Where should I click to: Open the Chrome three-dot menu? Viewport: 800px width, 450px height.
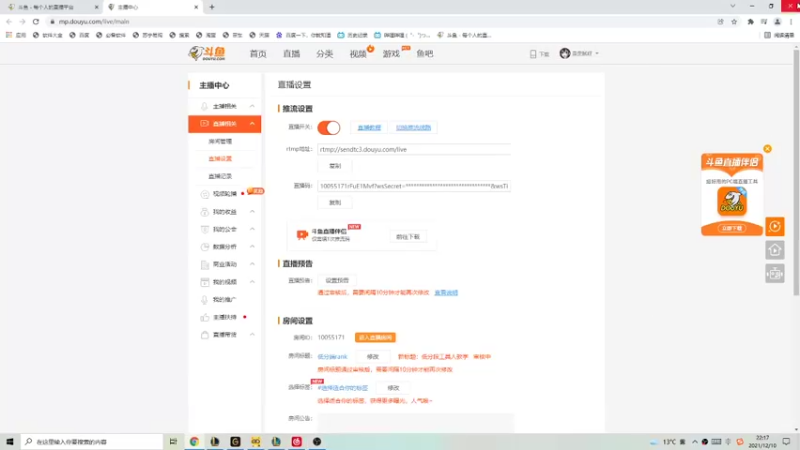[x=791, y=21]
